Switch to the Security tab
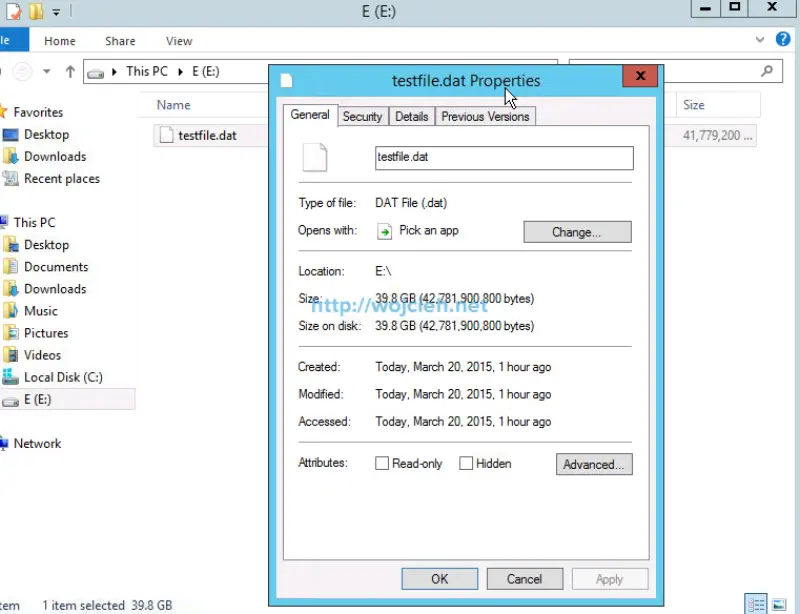 [x=362, y=116]
